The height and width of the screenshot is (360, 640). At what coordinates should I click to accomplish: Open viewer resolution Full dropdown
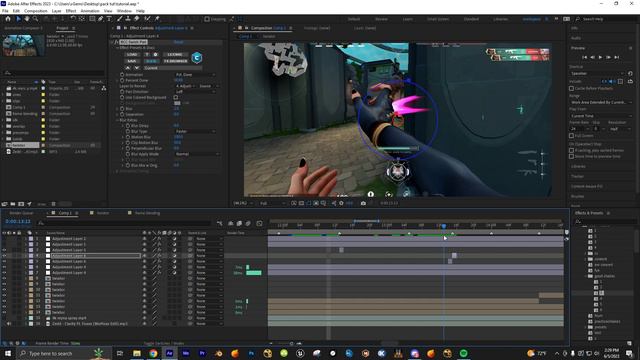[272, 203]
